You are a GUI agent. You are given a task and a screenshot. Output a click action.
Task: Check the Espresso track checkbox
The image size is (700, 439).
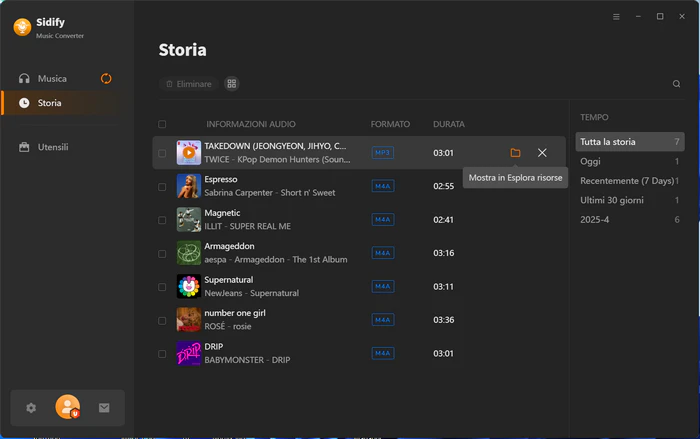[x=162, y=187]
